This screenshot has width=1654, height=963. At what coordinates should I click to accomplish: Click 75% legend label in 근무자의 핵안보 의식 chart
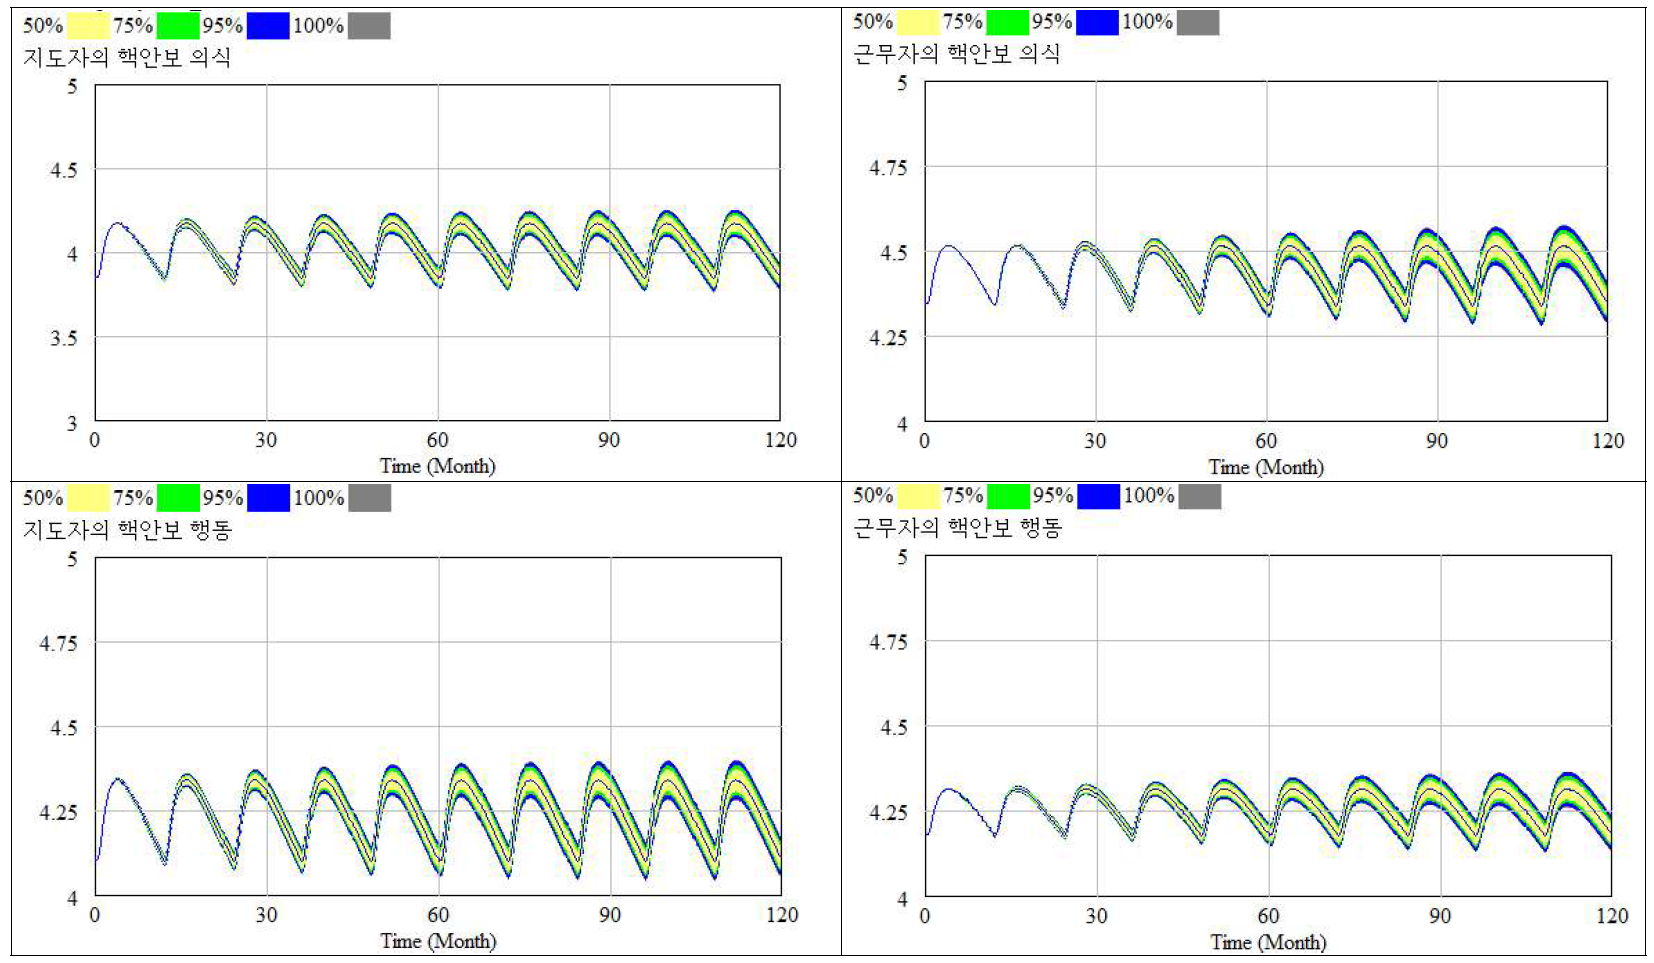[x=962, y=22]
